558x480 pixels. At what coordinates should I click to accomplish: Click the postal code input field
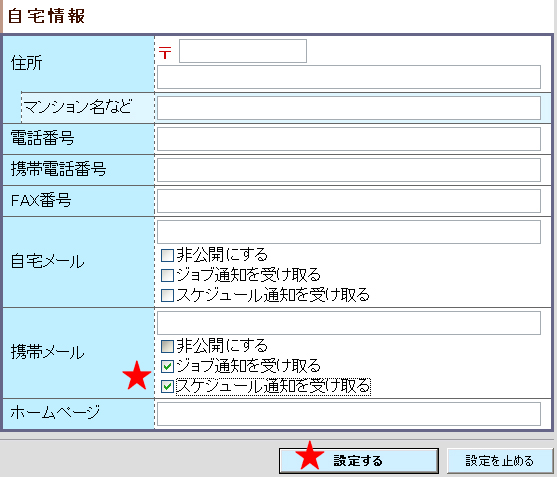point(243,51)
